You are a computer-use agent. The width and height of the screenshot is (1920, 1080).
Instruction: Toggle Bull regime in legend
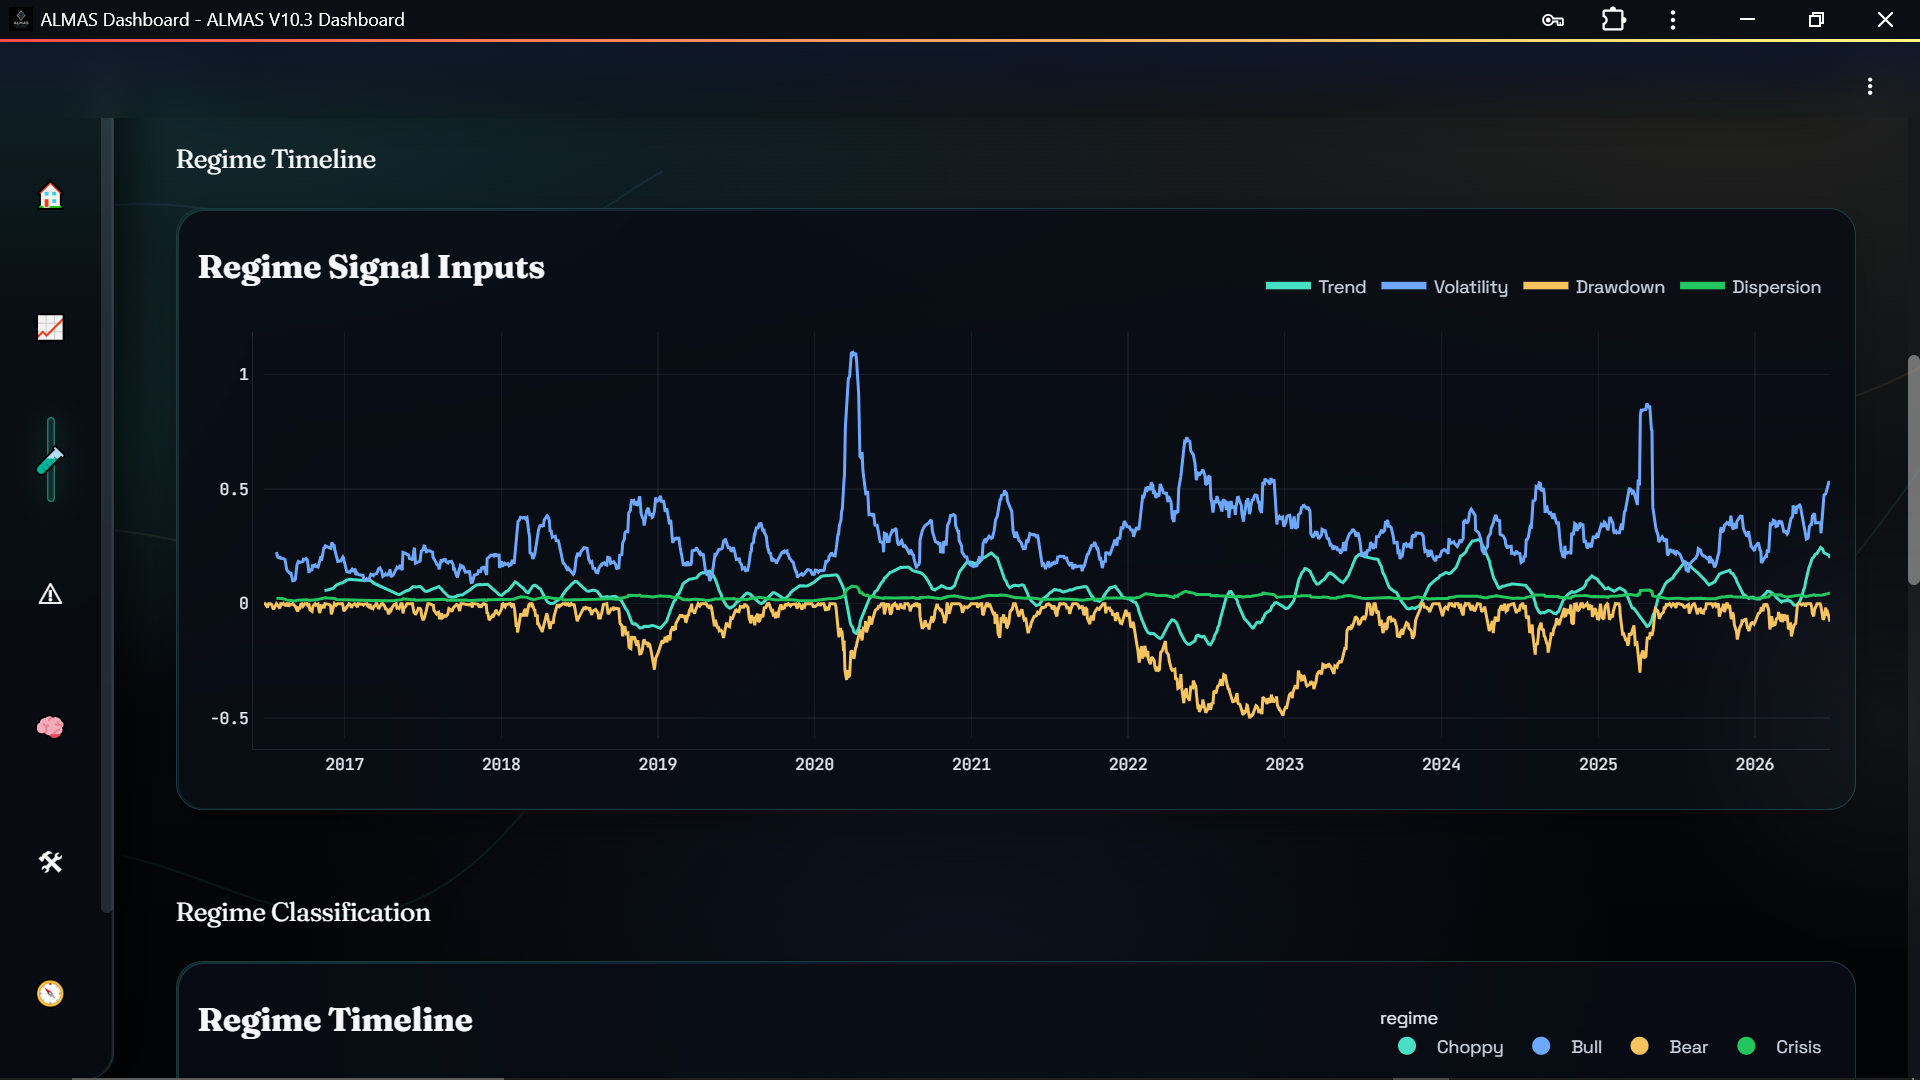tap(1567, 1047)
